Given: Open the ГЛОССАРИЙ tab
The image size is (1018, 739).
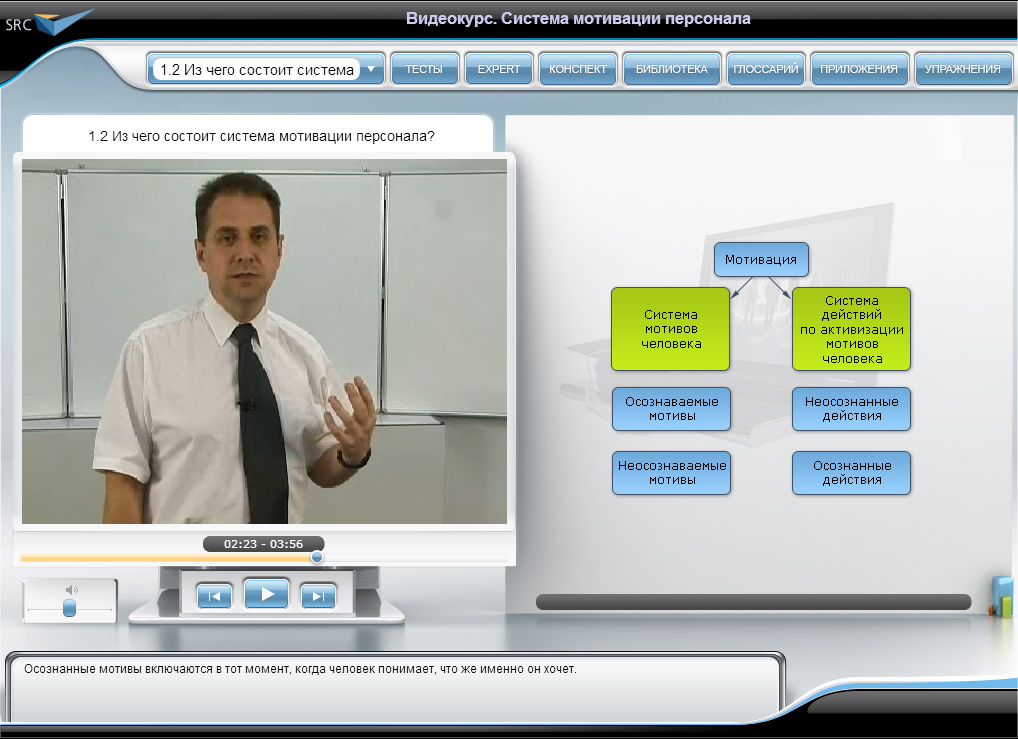Looking at the screenshot, I should (766, 69).
